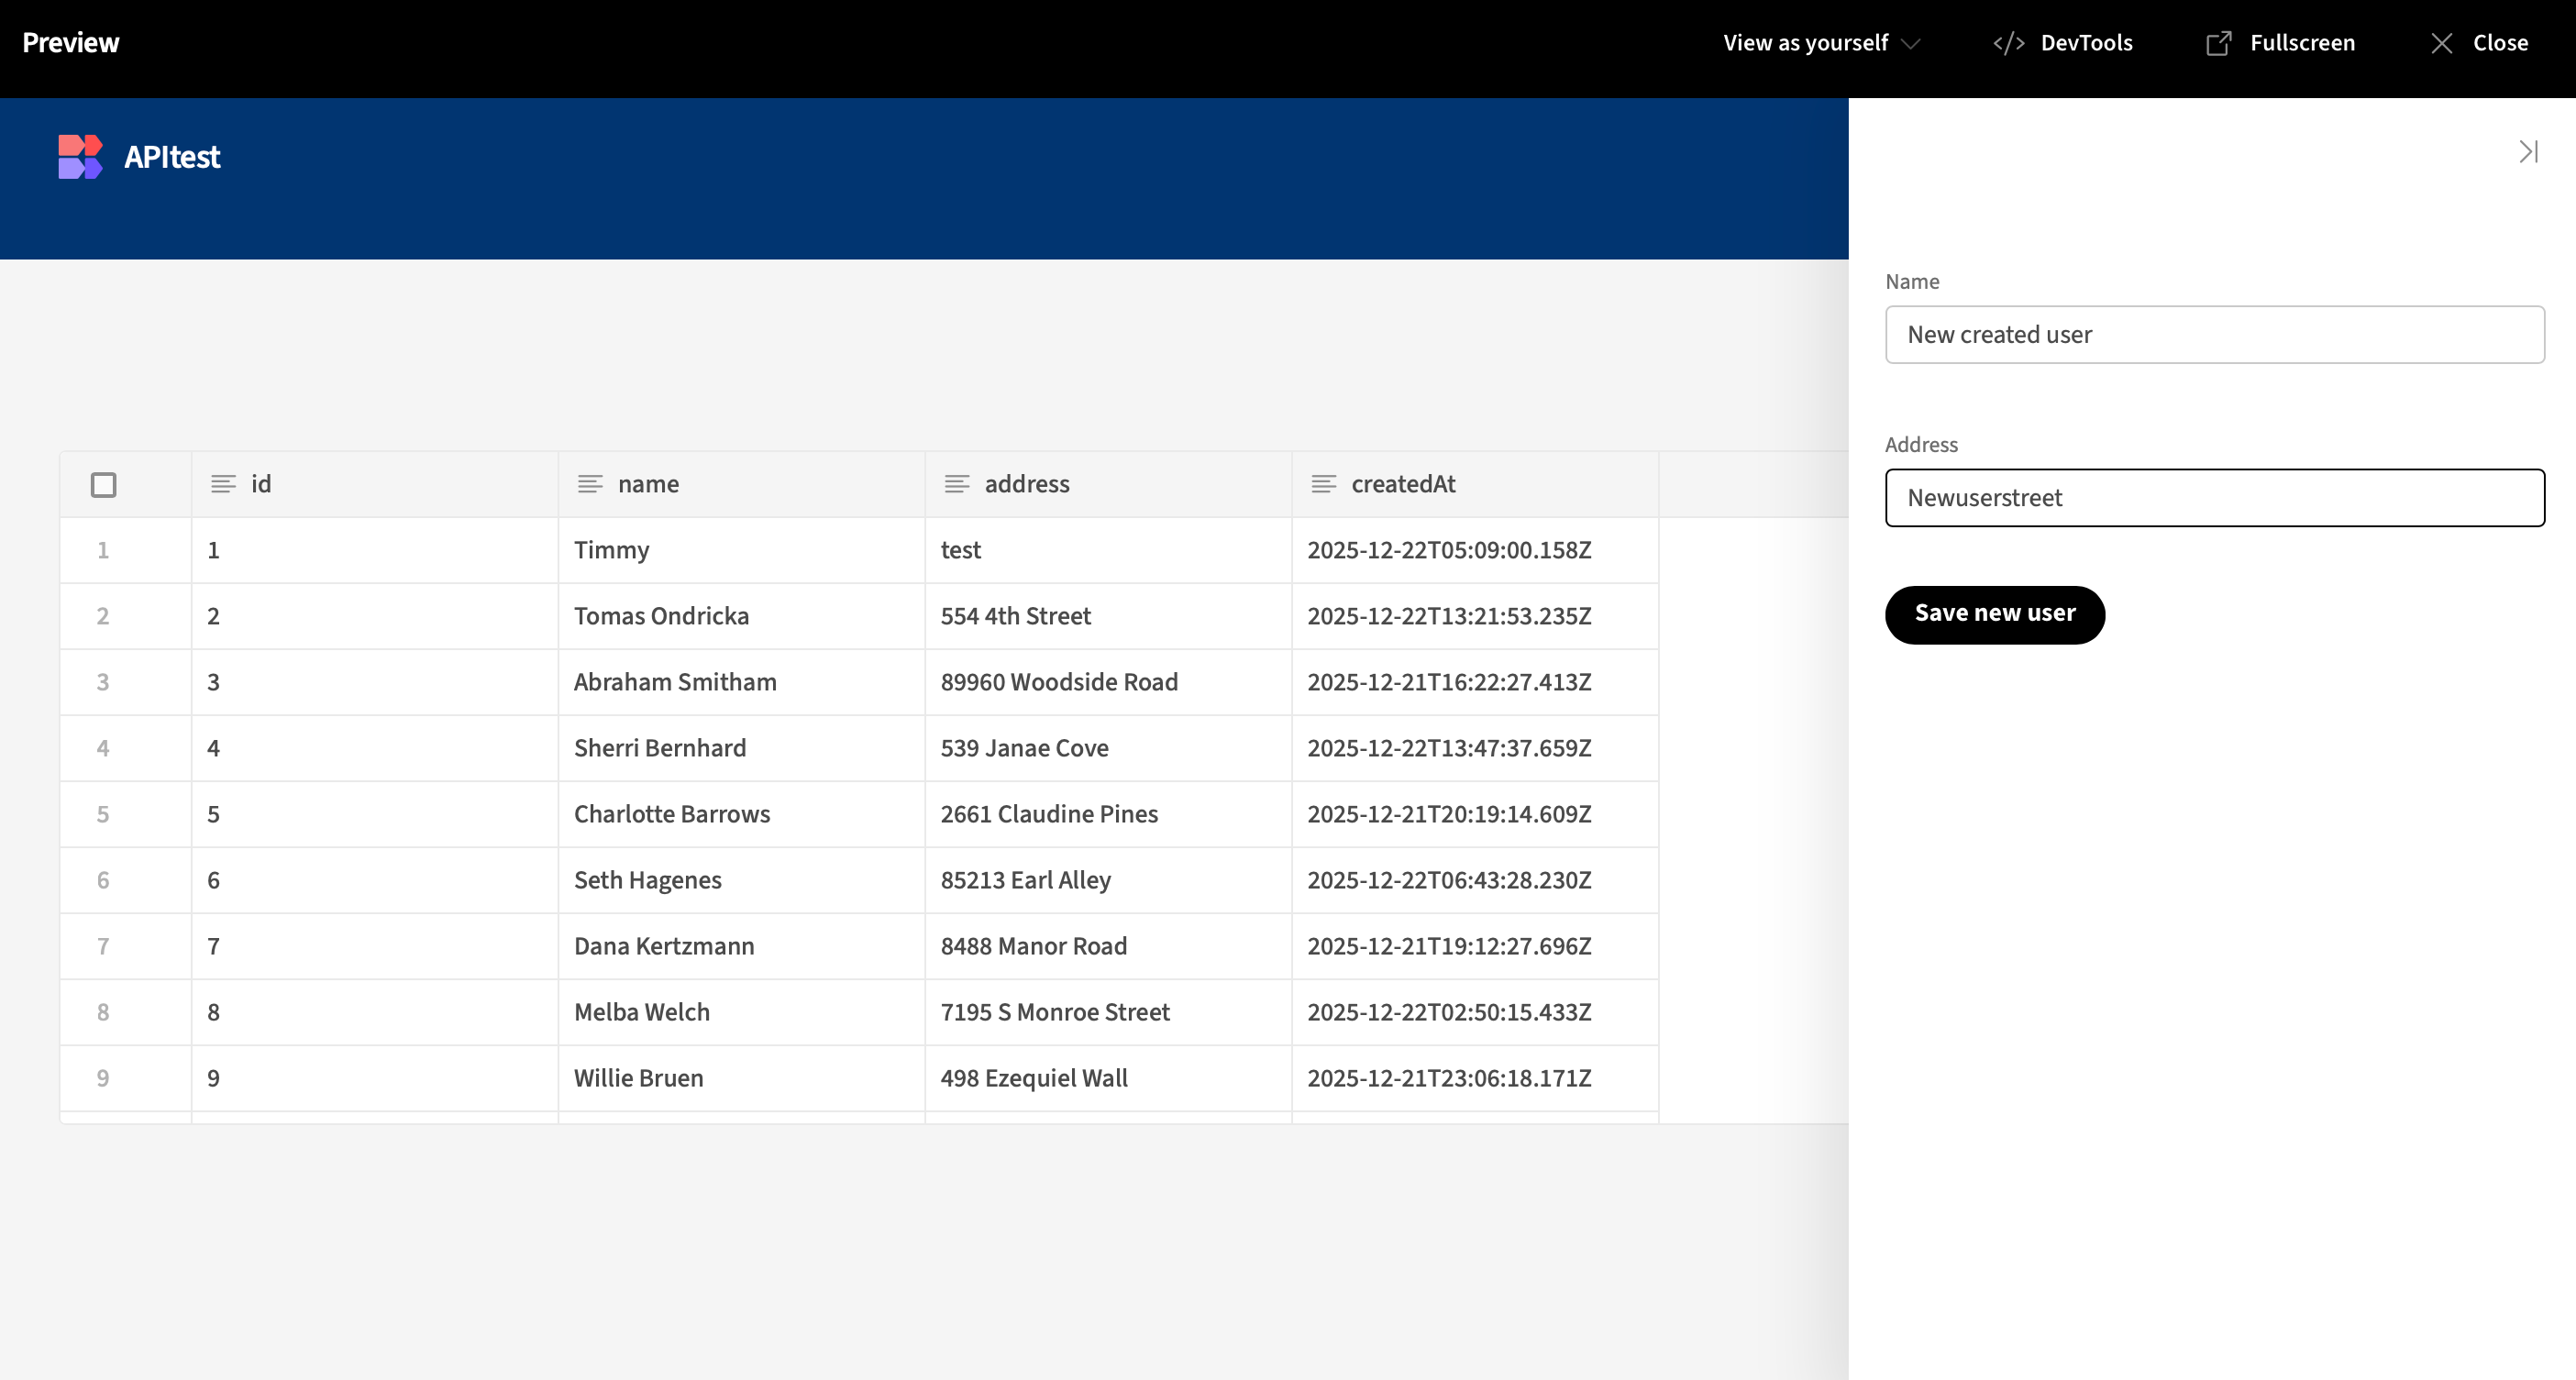Focus the Address input field

point(2214,498)
